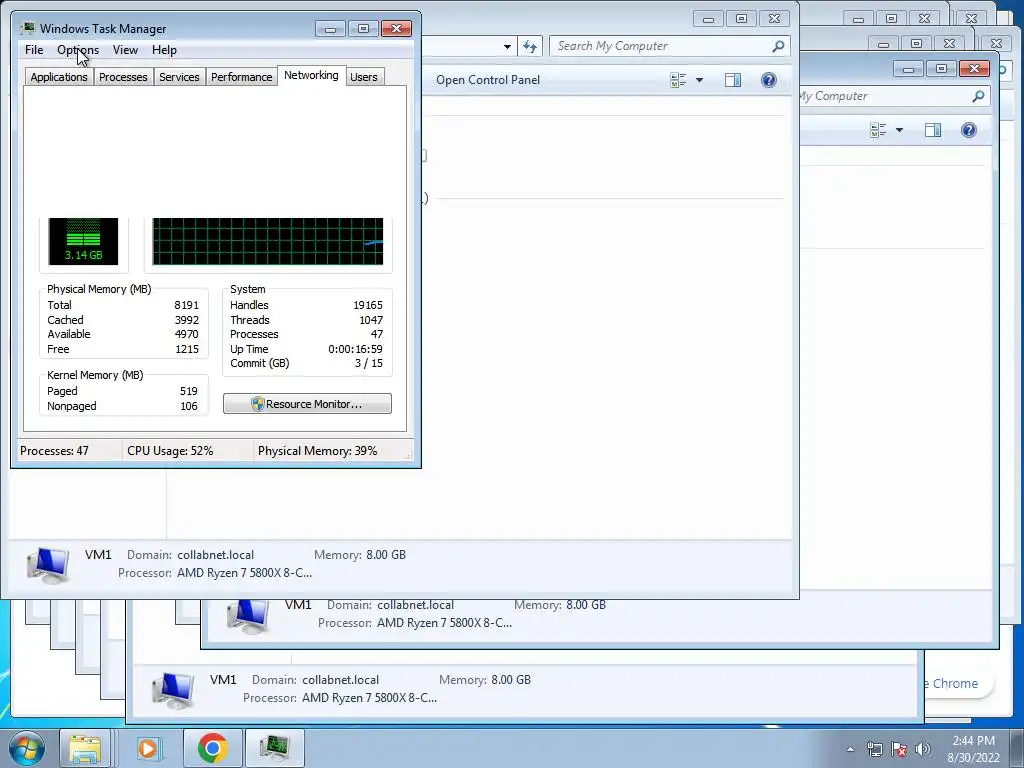This screenshot has width=1024, height=768.
Task: Click Processes: 47 in status bar
Action: tap(54, 451)
